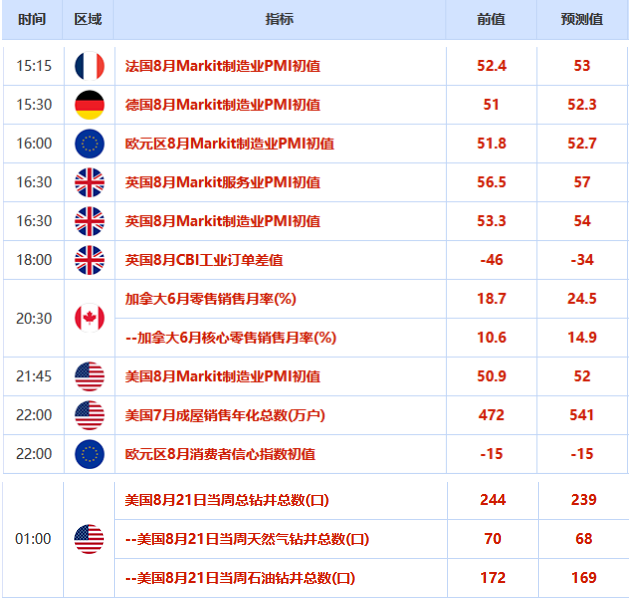Click the US flag beside 美国7月成屋销售年化总数
The width and height of the screenshot is (630, 598).
coord(89,415)
